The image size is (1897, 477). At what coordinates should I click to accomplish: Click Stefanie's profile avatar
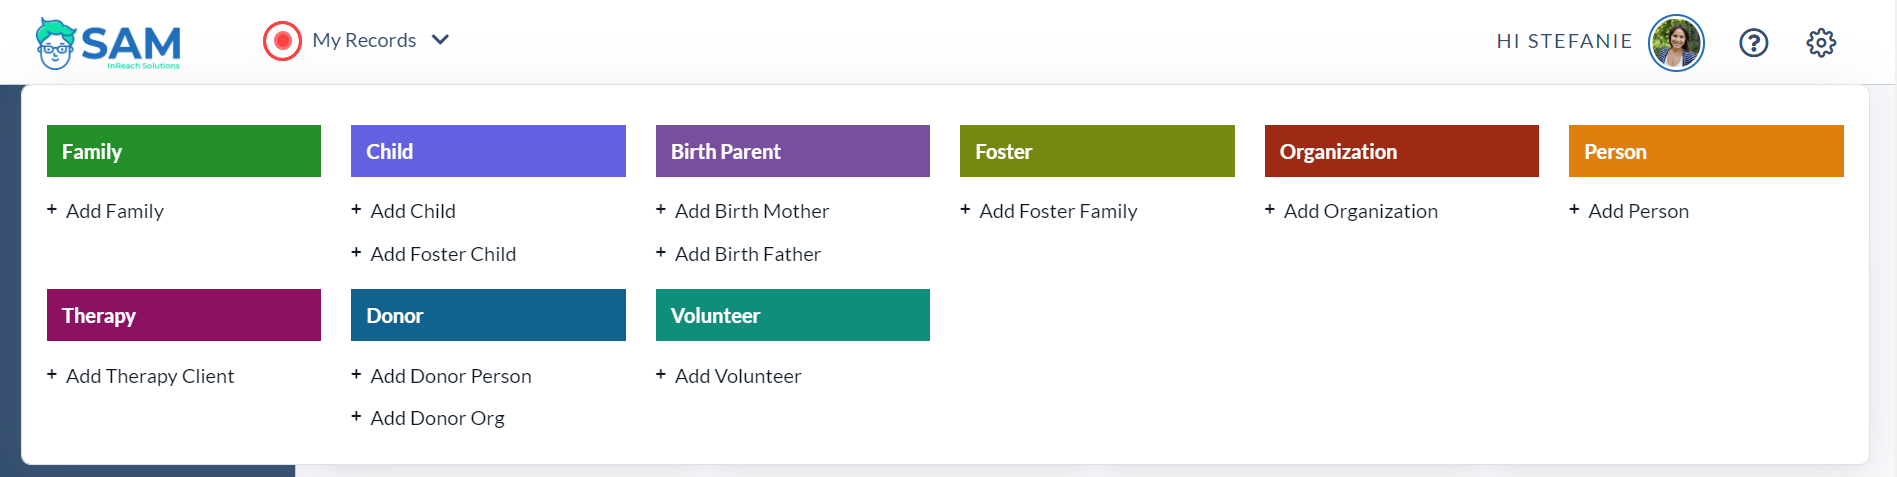tap(1676, 43)
